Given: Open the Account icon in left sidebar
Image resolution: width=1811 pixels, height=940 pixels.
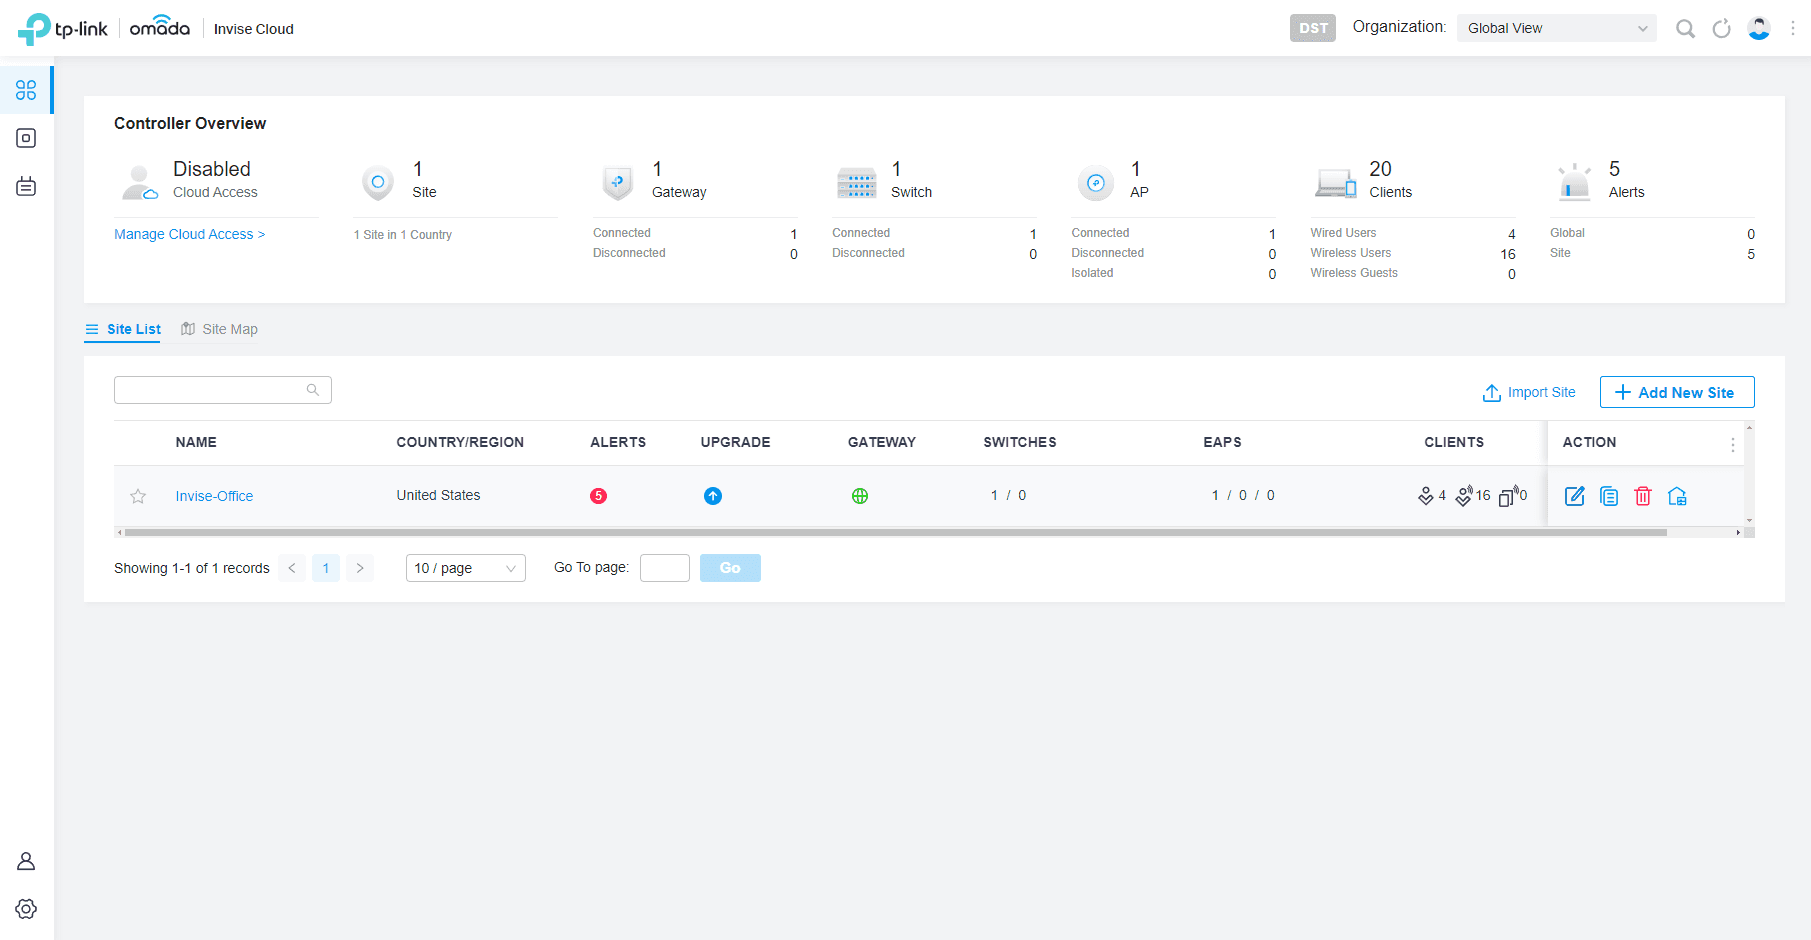Looking at the screenshot, I should [x=26, y=861].
